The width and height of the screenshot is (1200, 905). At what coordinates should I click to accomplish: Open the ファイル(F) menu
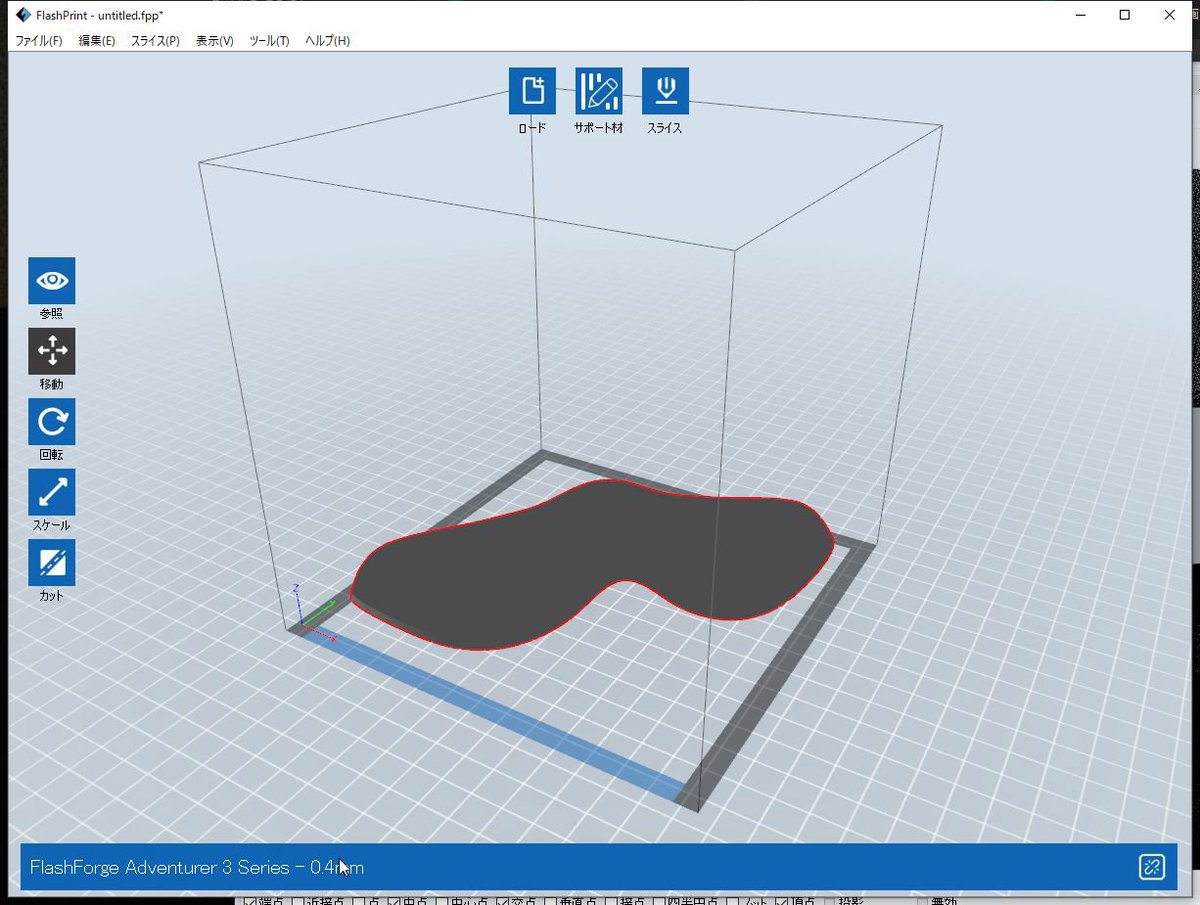(39, 41)
